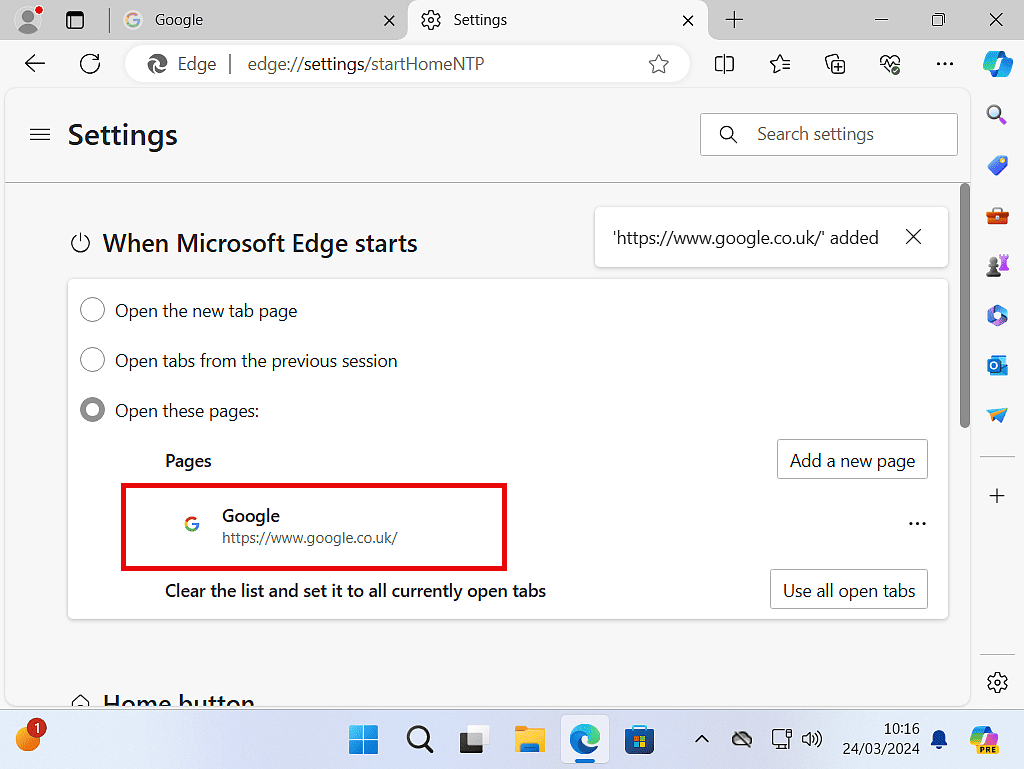Open File Explorer from taskbar
This screenshot has width=1024, height=769.
pyautogui.click(x=530, y=740)
